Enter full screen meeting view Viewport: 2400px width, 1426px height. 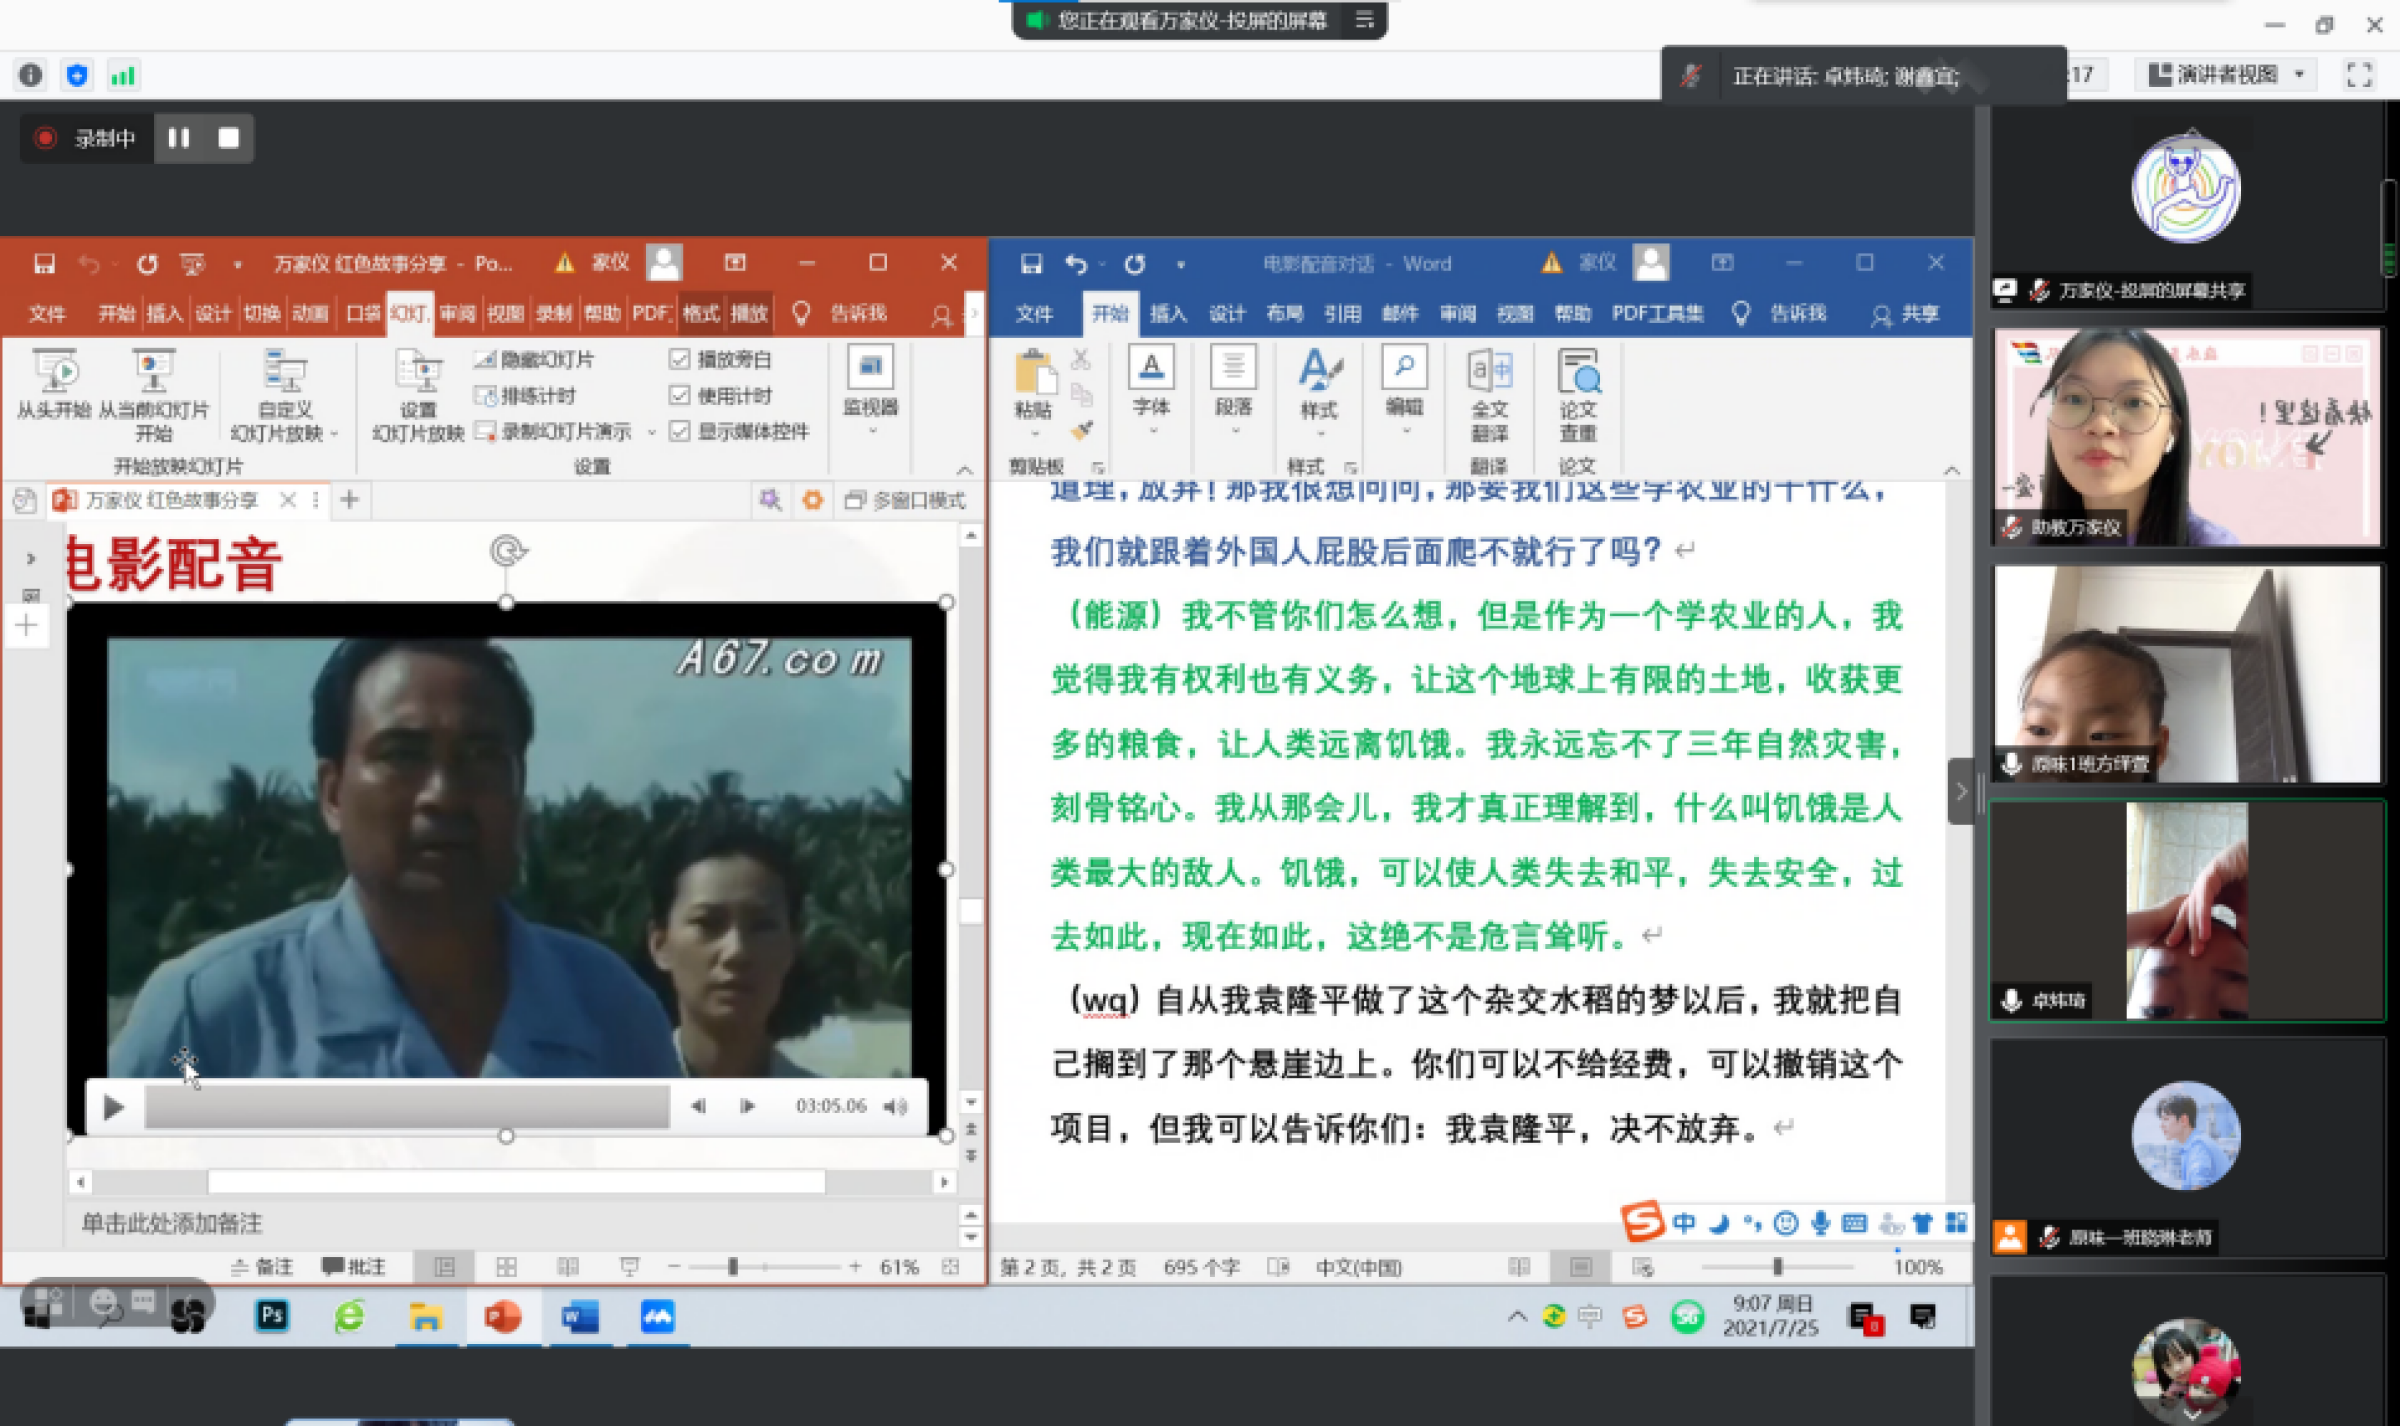[2358, 75]
